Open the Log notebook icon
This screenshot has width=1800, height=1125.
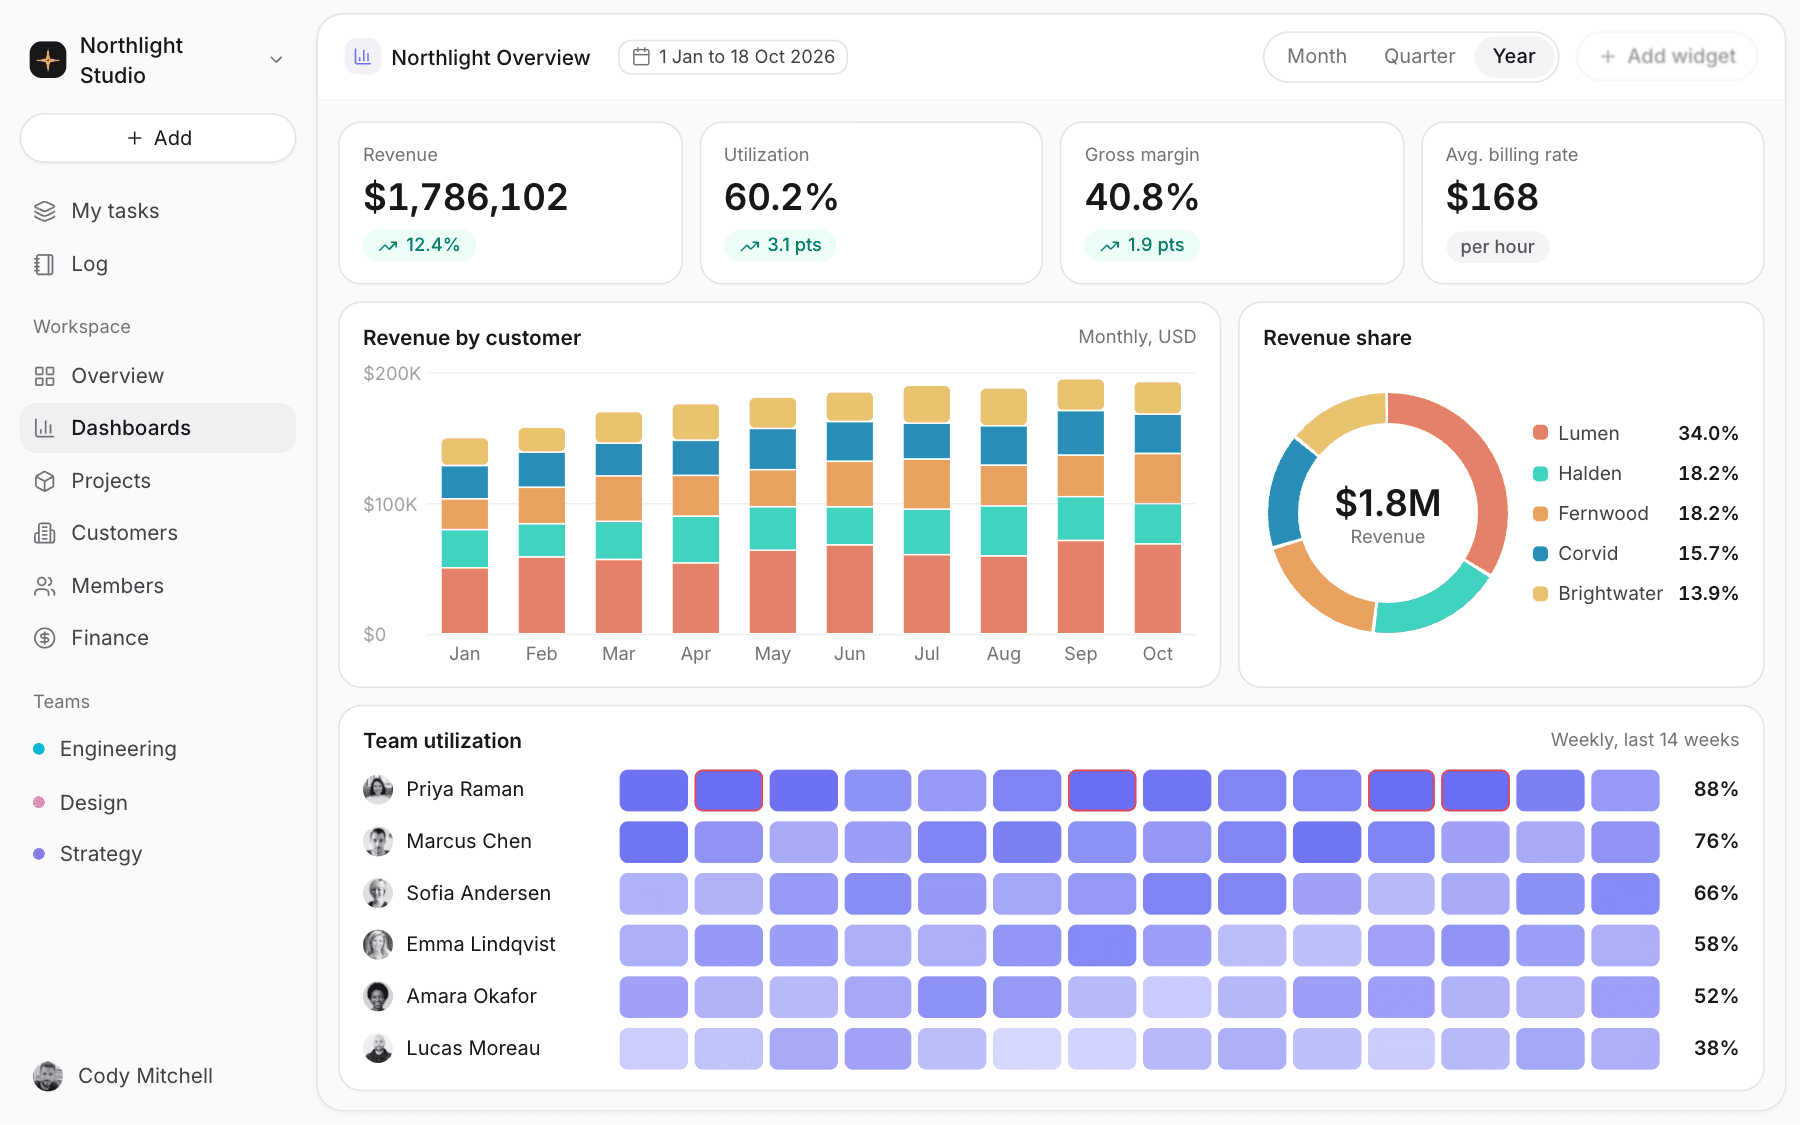[x=45, y=264]
